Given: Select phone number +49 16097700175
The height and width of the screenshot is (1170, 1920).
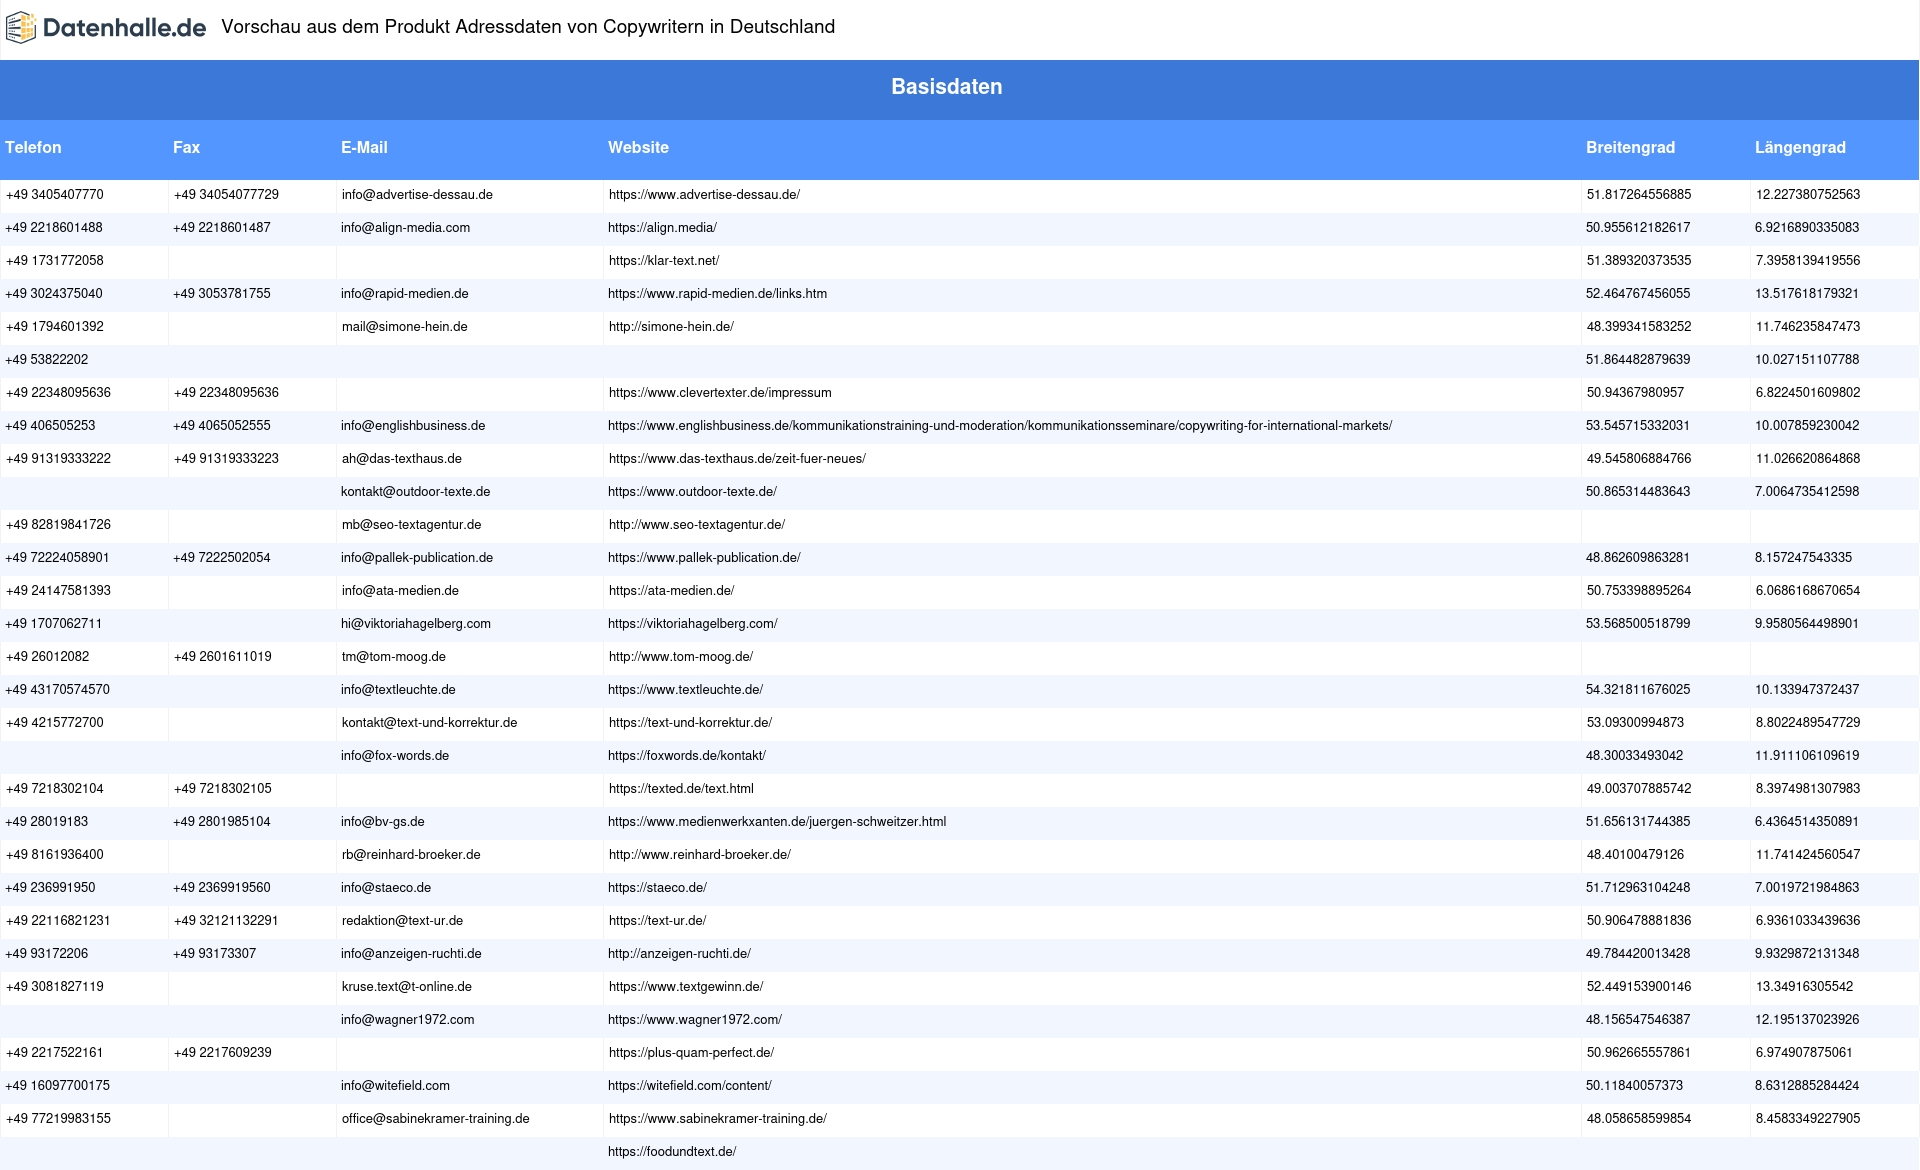Looking at the screenshot, I should coord(58,1086).
